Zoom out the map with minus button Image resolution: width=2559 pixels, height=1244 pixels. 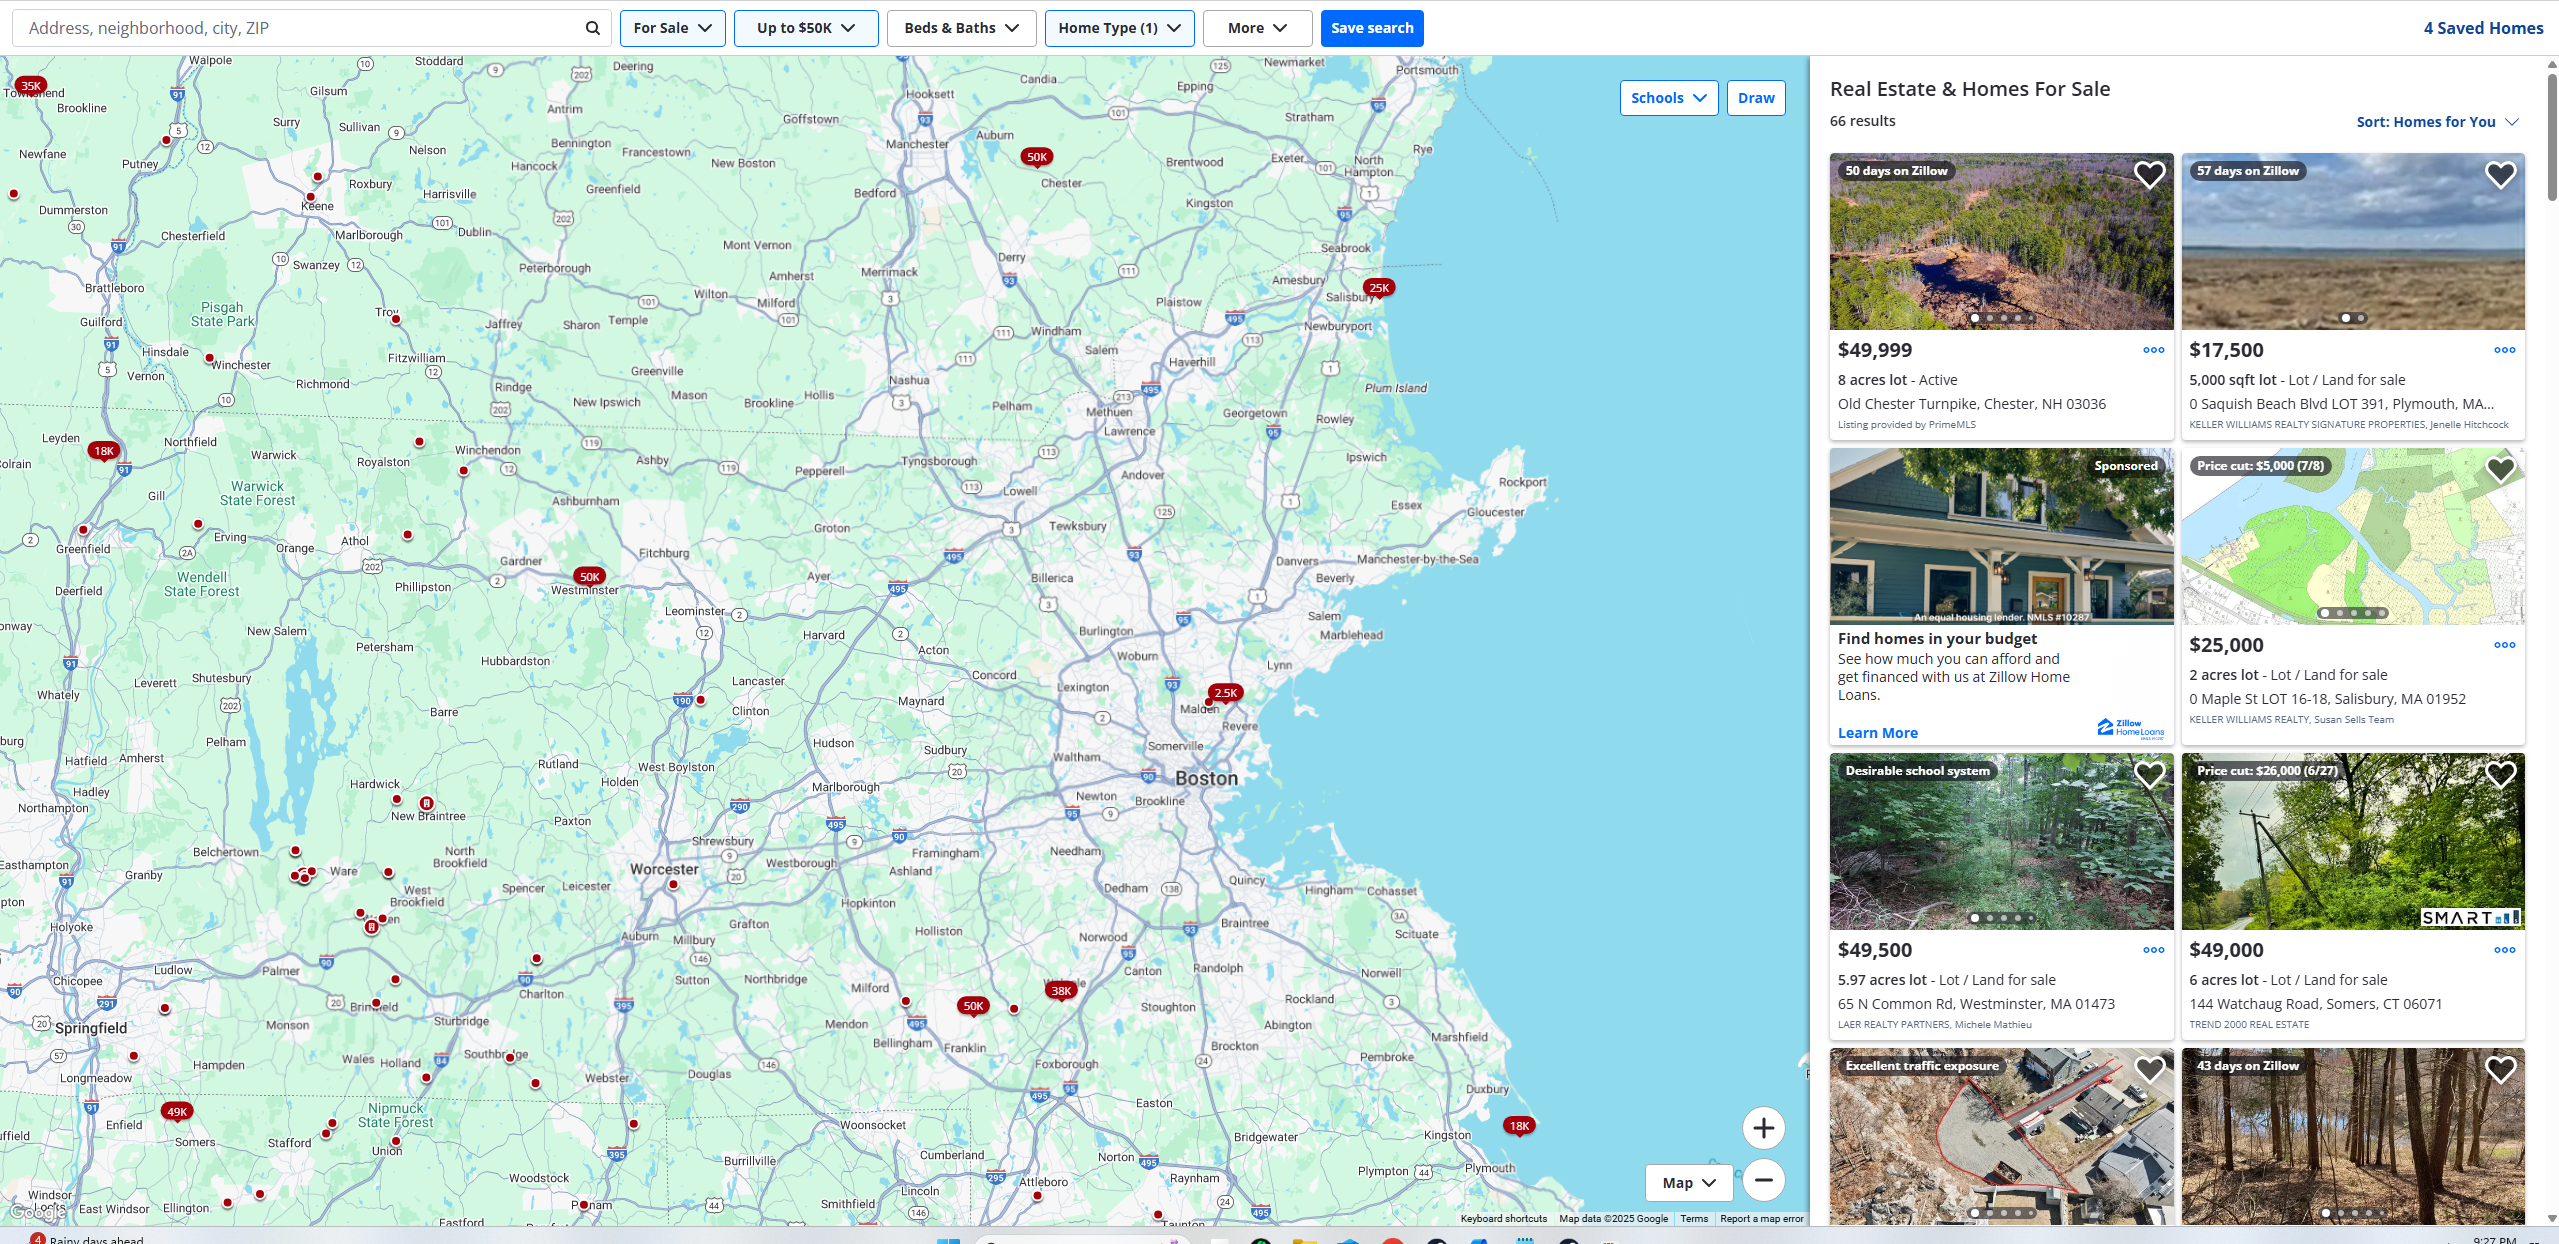pyautogui.click(x=1763, y=1180)
